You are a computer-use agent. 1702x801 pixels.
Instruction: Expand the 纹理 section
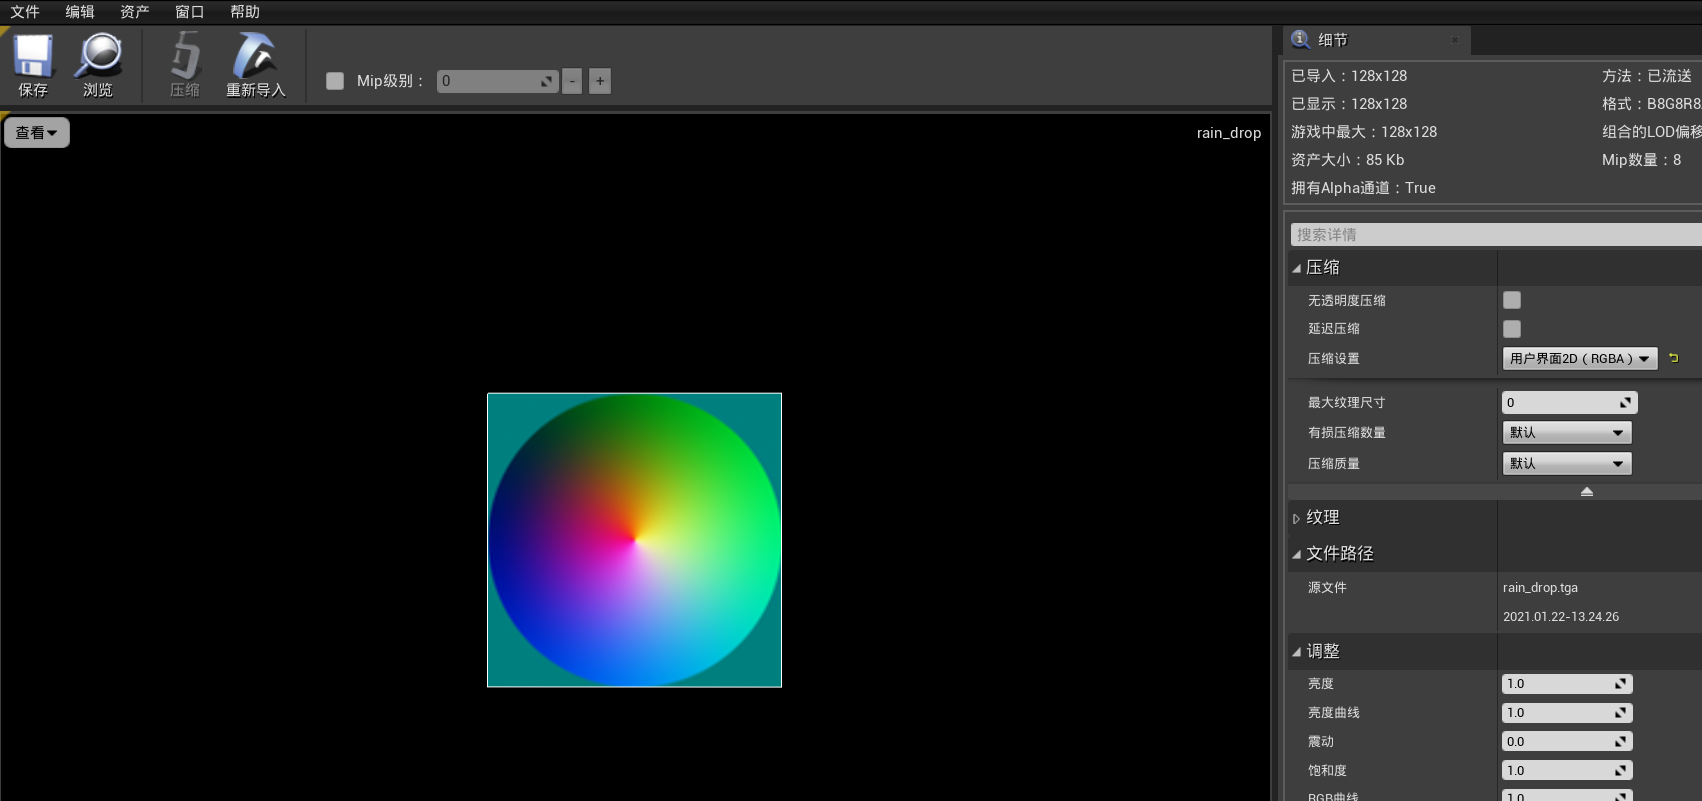coord(1296,518)
